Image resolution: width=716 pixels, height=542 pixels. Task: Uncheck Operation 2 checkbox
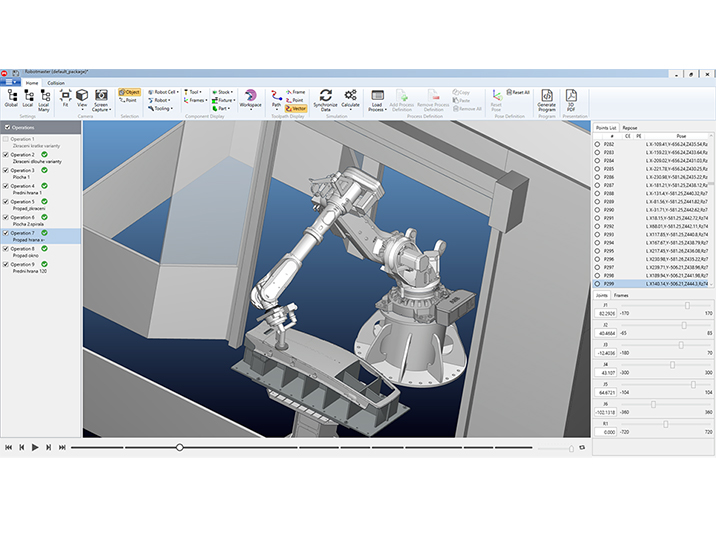pos(6,155)
